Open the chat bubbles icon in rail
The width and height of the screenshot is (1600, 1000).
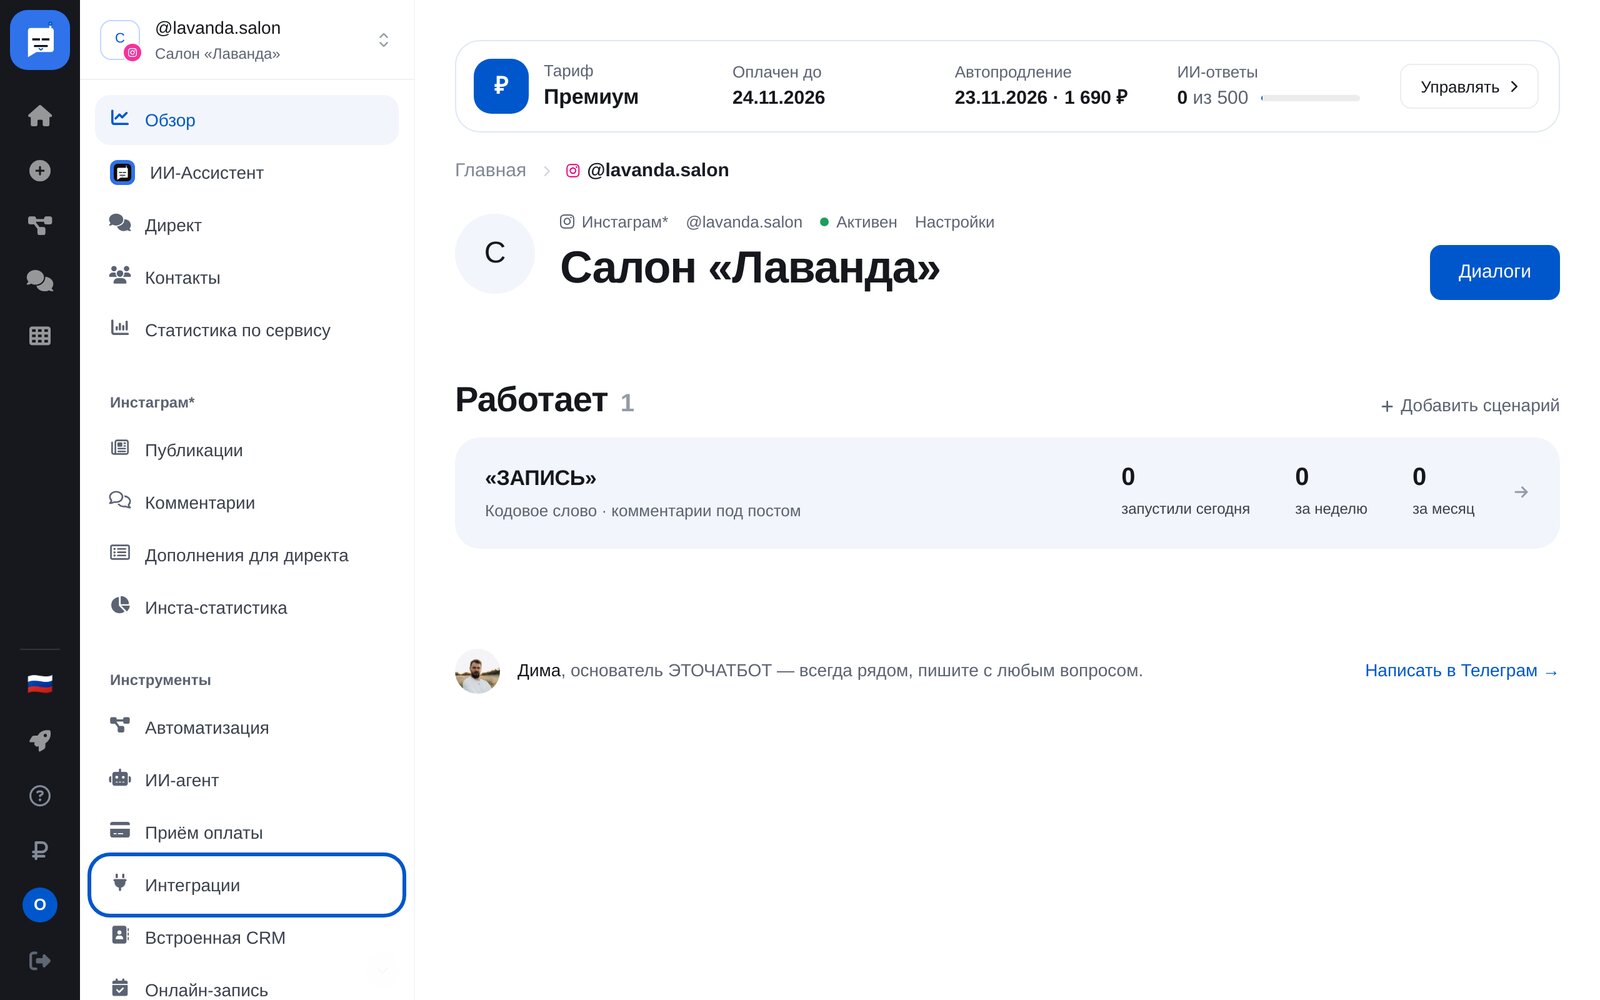(40, 281)
